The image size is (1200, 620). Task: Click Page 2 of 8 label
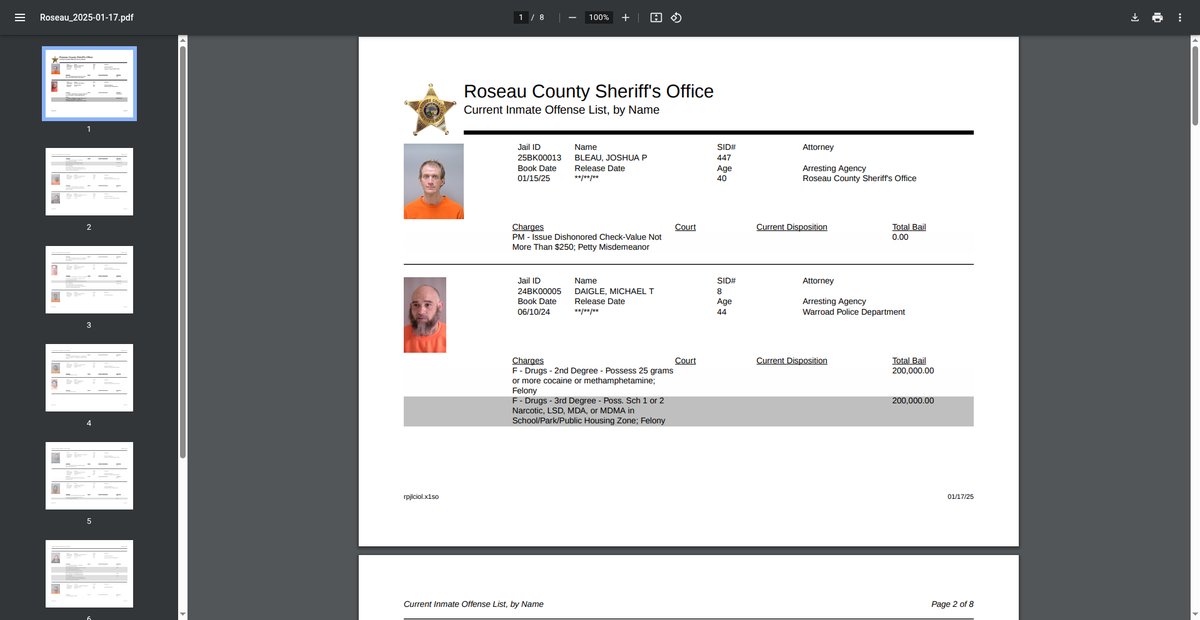click(952, 604)
